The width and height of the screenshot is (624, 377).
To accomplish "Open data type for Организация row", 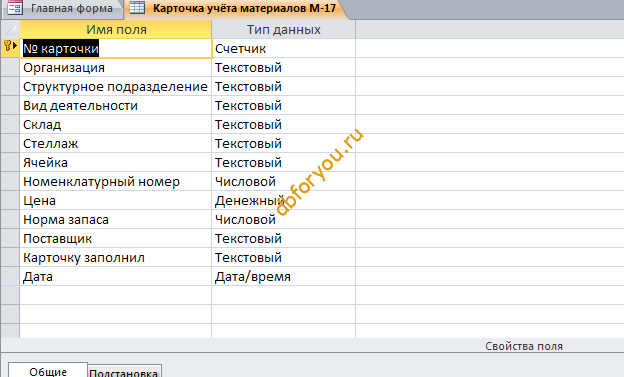I will (283, 68).
